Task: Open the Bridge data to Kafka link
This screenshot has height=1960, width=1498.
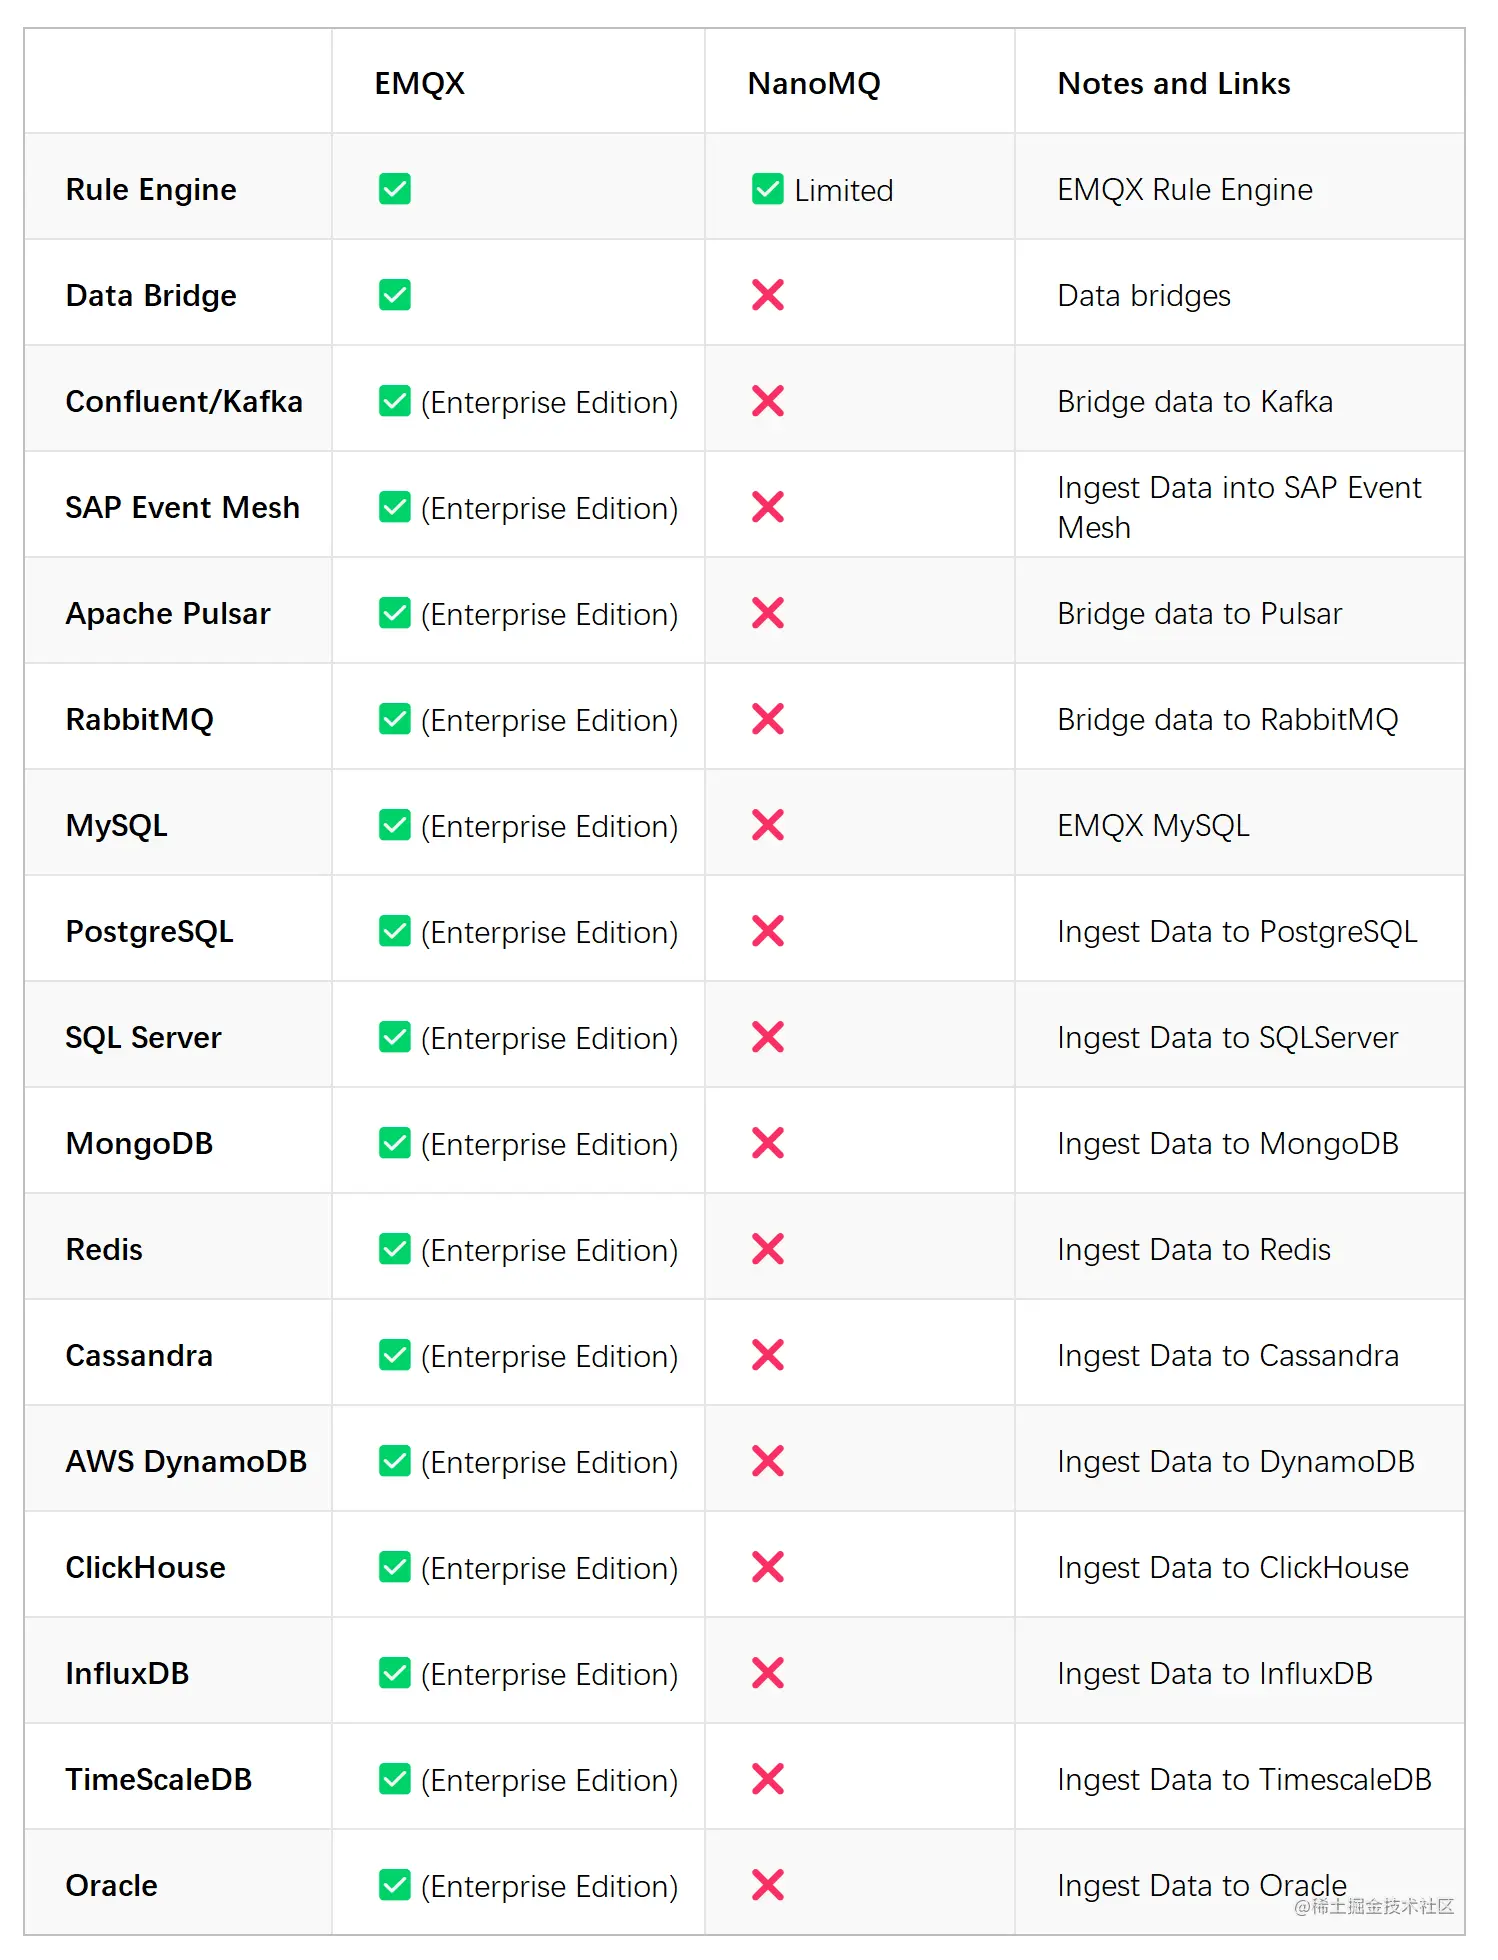Action: click(x=1194, y=402)
